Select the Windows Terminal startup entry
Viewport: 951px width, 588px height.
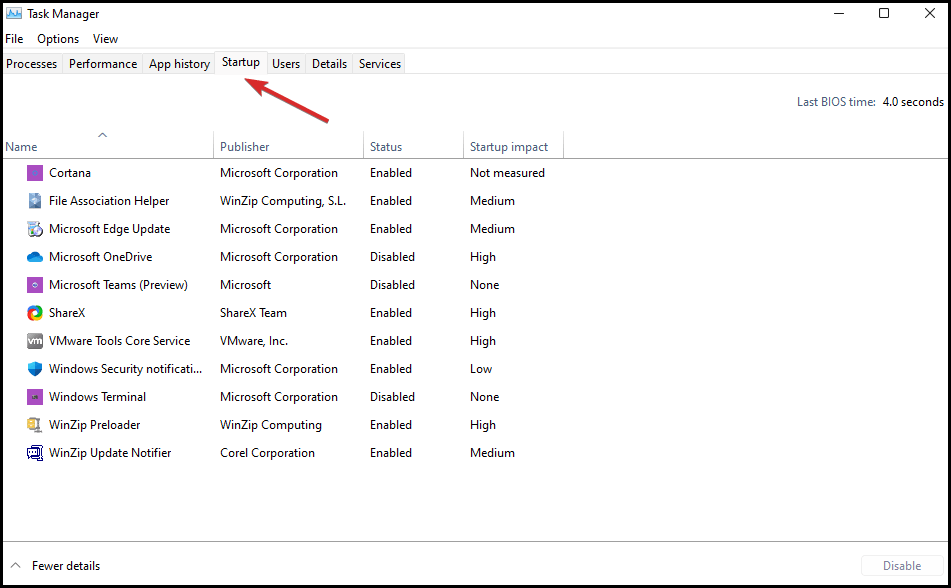pos(97,397)
